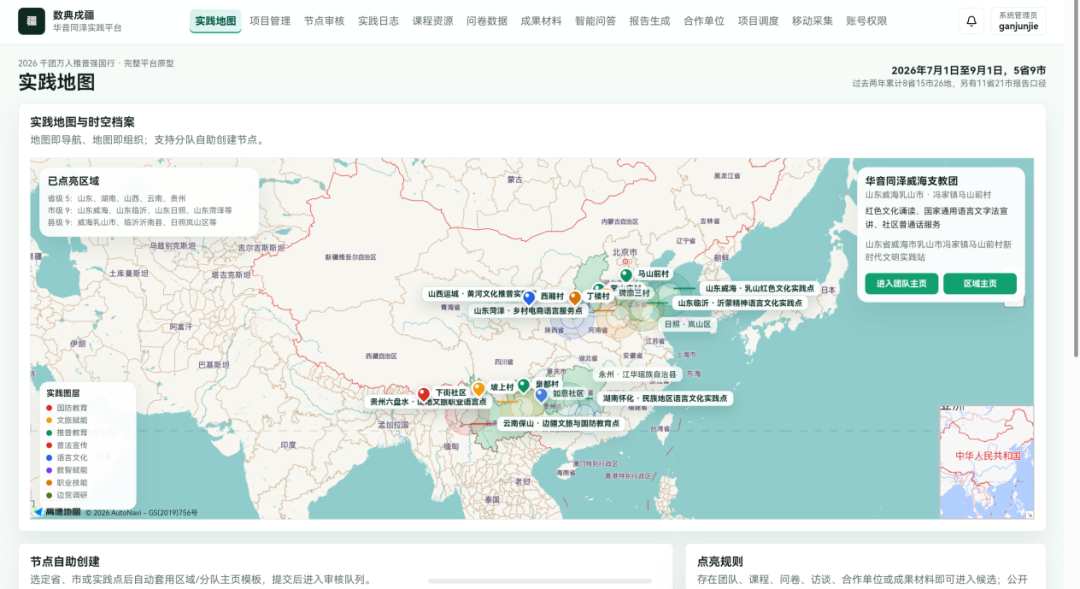This screenshot has height=589, width=1080.
Task: Click the 山东威海 · 乳山红色文化实践点 label
Action: tap(760, 289)
